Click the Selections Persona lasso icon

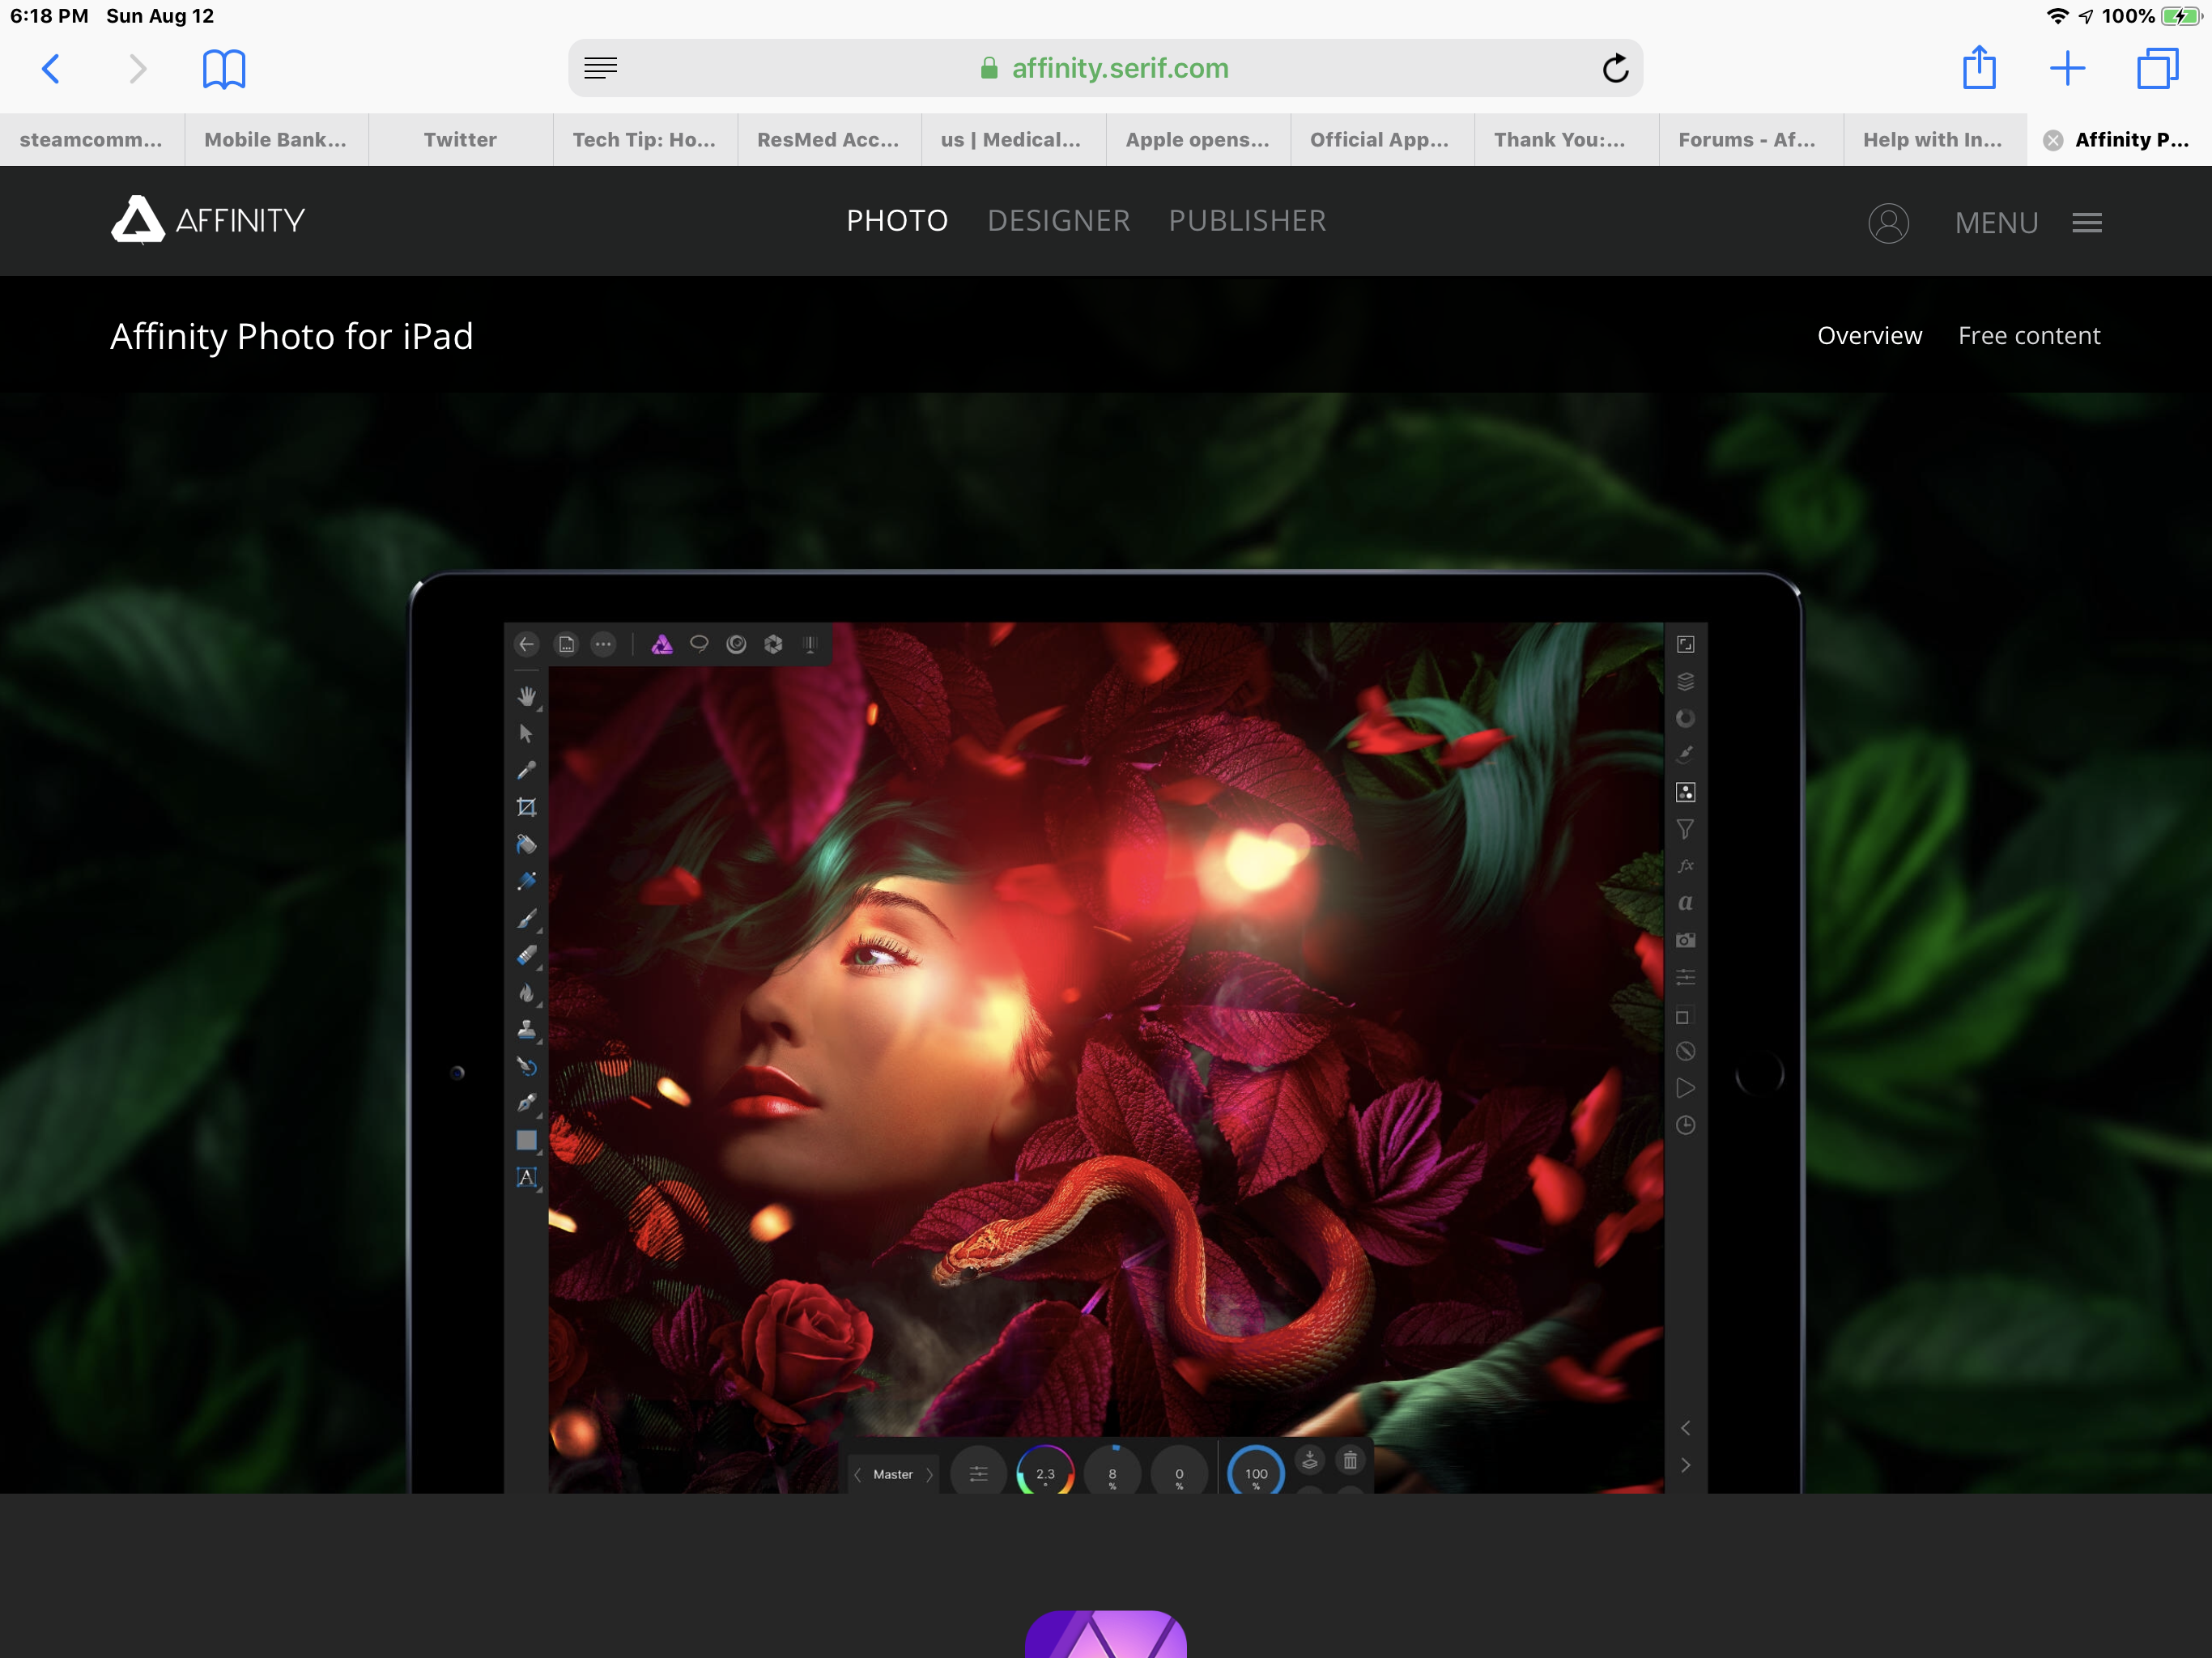699,644
